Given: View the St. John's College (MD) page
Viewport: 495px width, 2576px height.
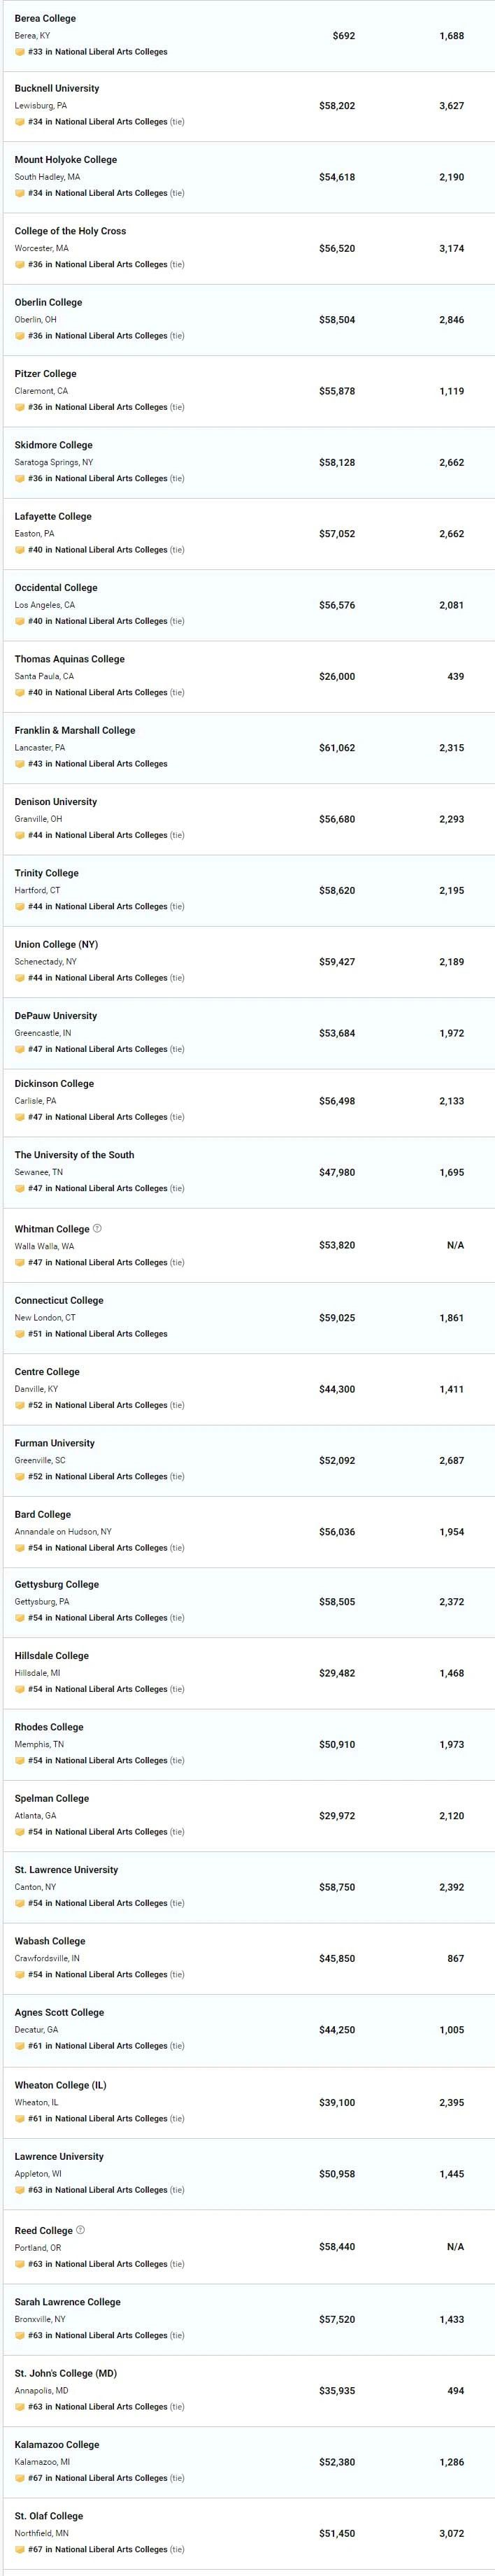Looking at the screenshot, I should click(66, 2372).
